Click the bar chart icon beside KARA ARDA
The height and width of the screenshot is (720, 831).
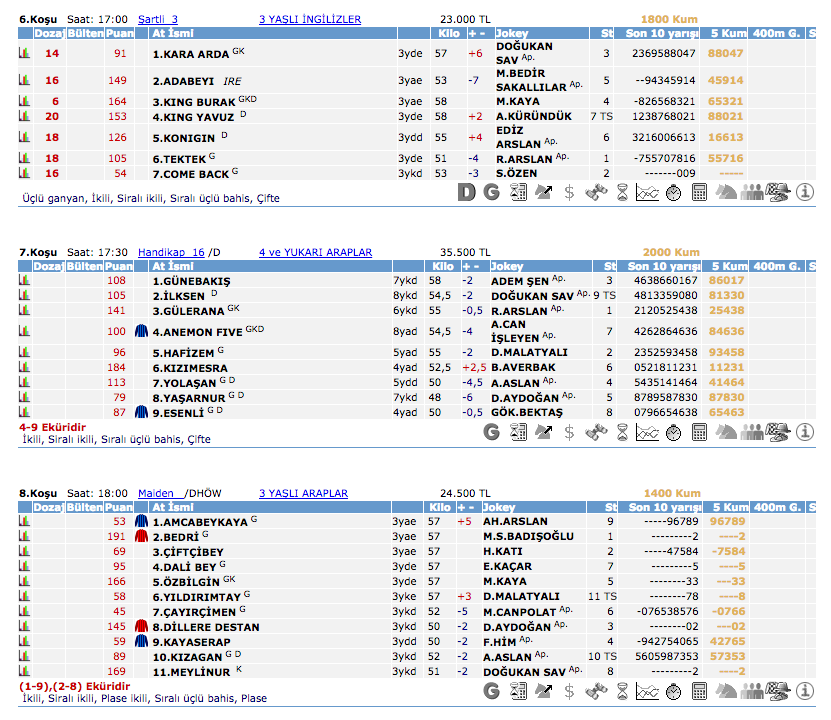(x=24, y=54)
